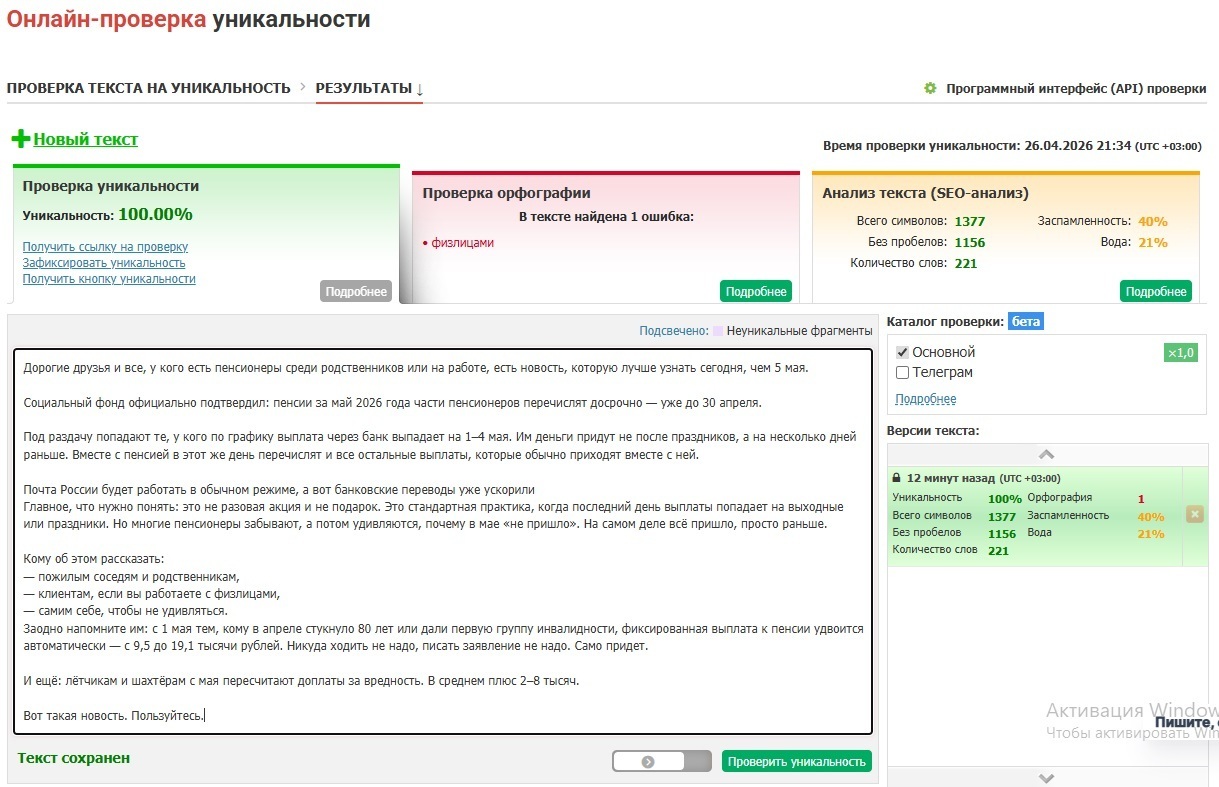This screenshot has width=1219, height=787.
Task: Remove the saved text version with the x icon
Action: point(1194,514)
